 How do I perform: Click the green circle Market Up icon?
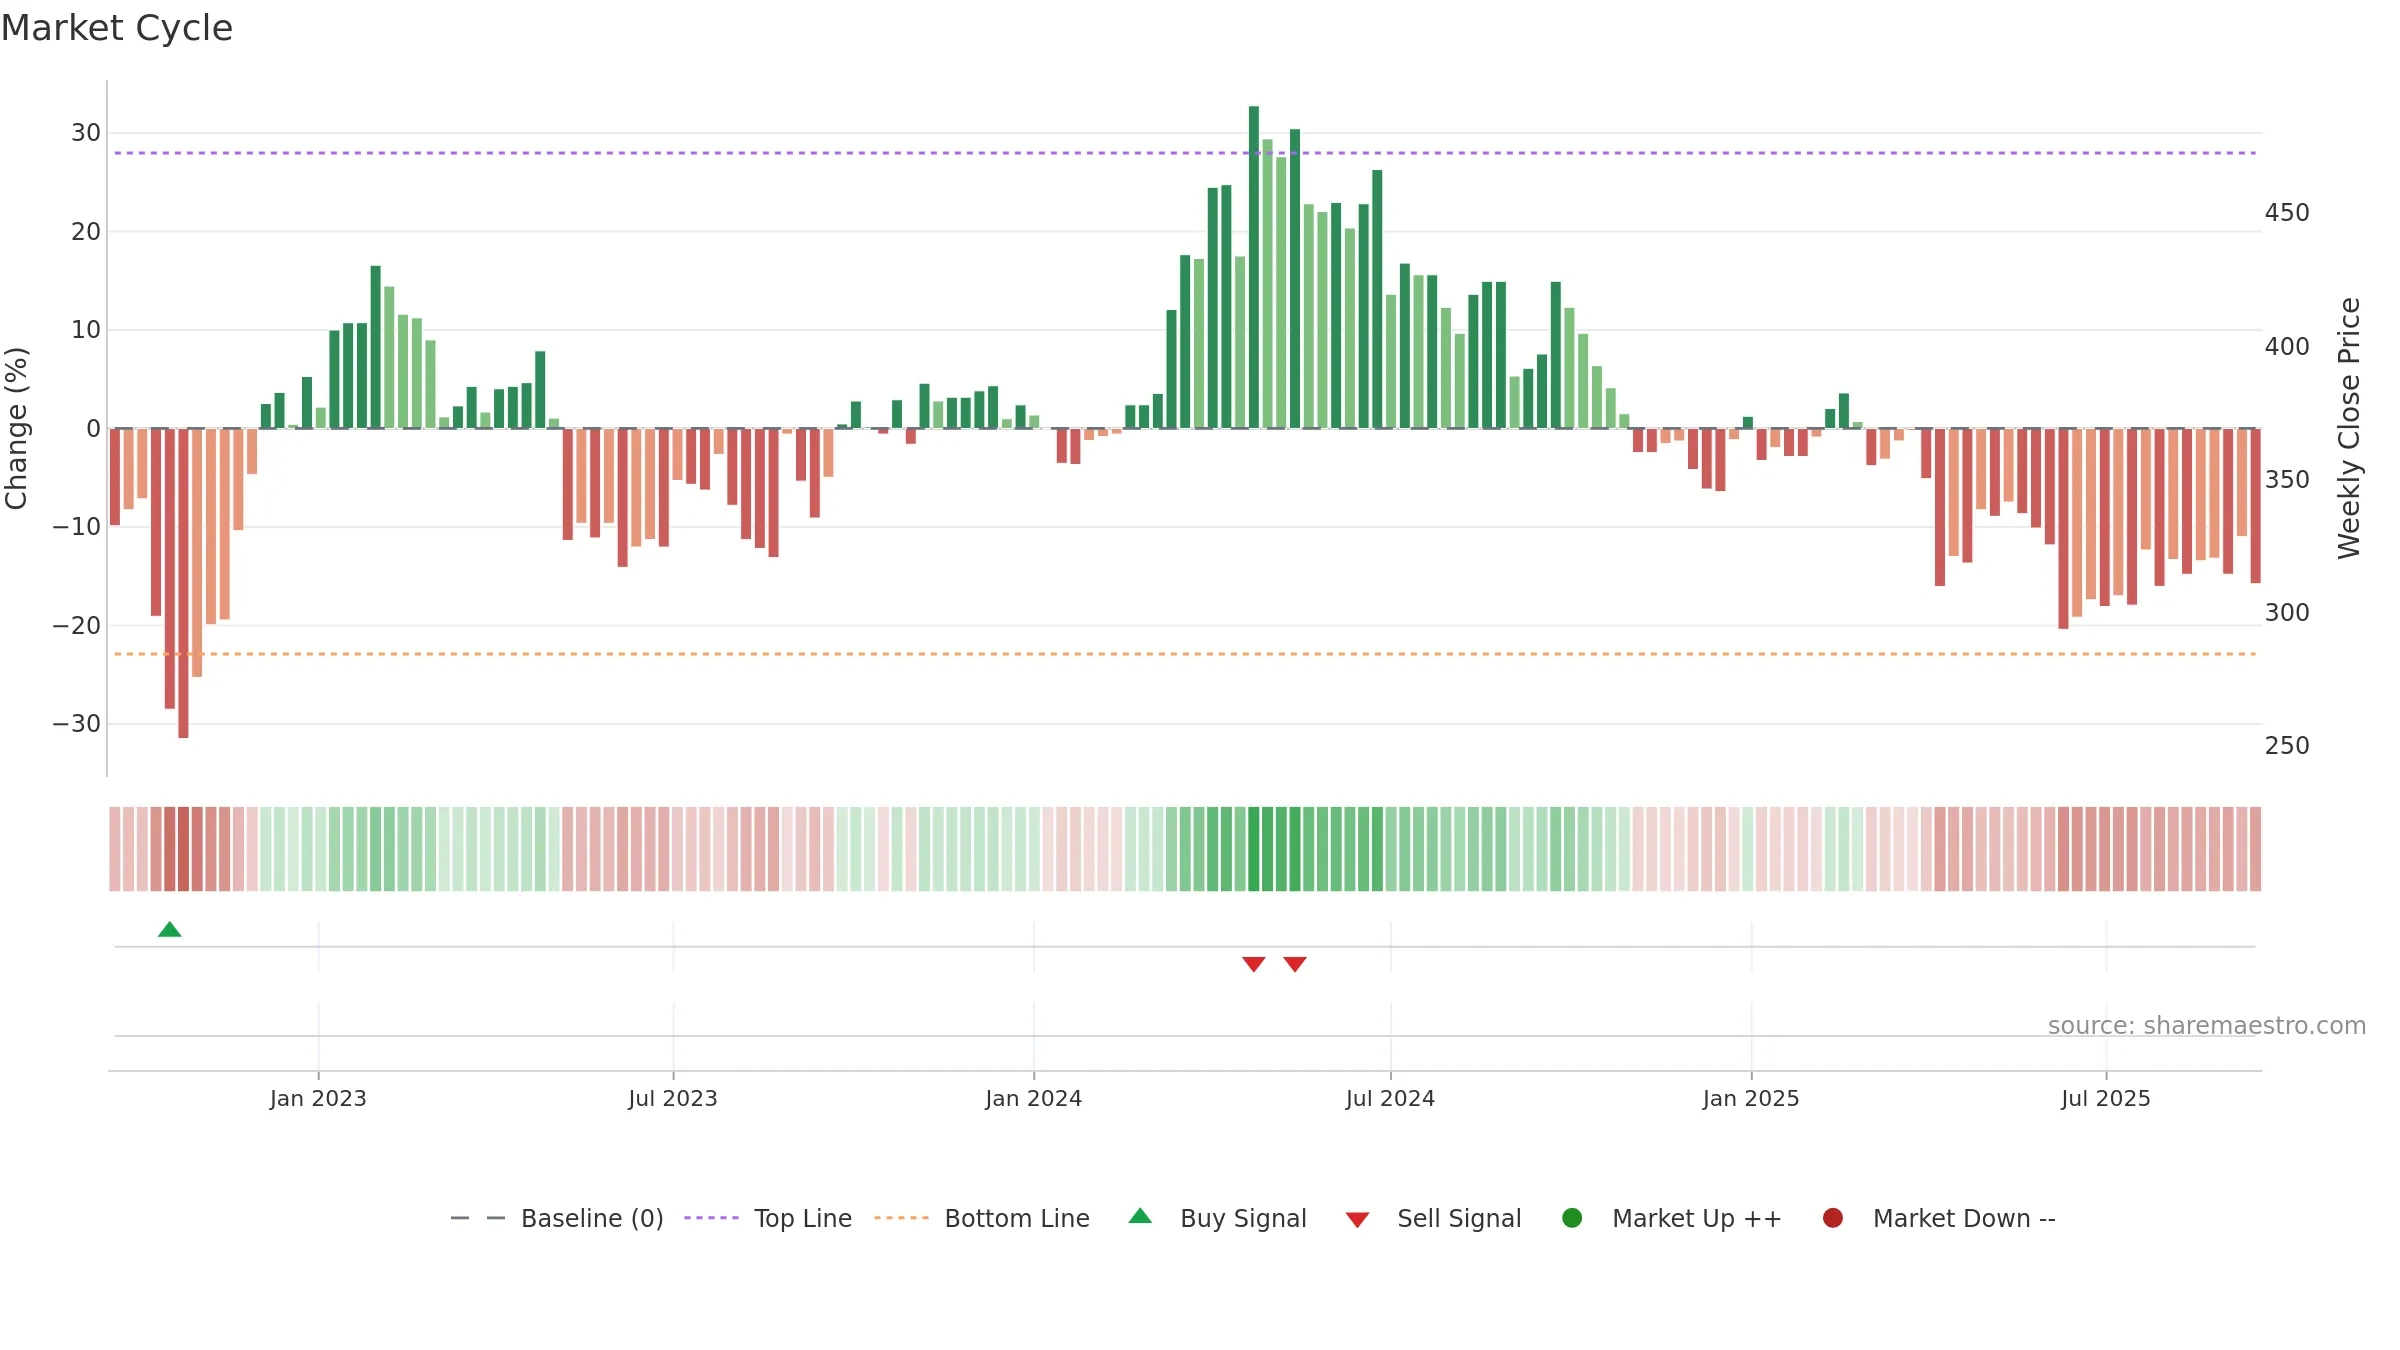tap(1572, 1218)
